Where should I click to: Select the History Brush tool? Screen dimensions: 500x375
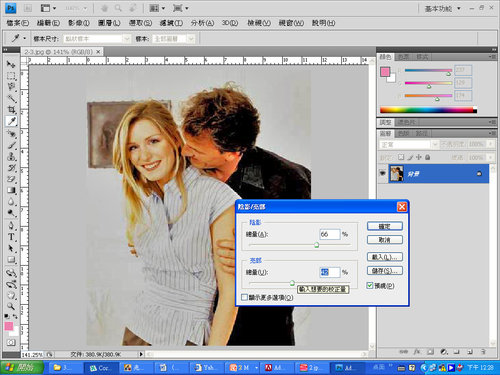[11, 168]
